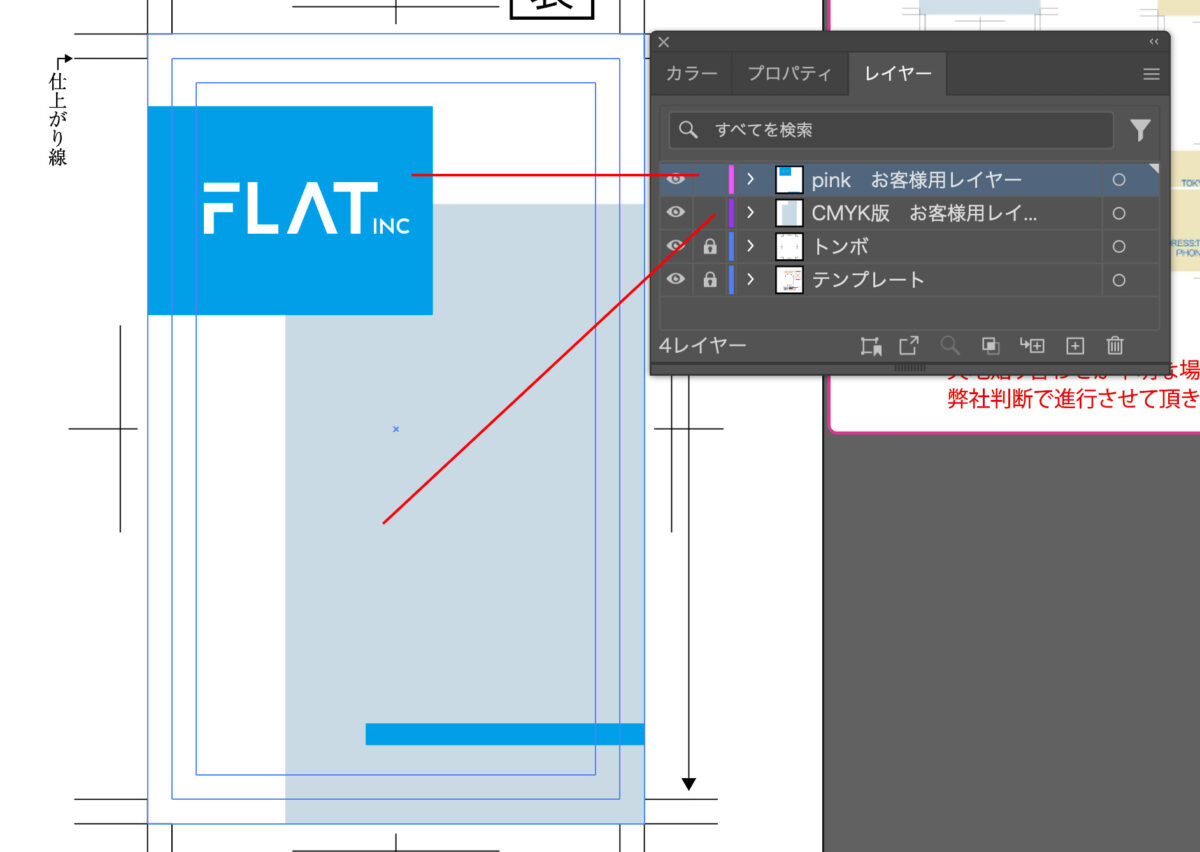Unlock the トンボ layer

click(x=710, y=246)
